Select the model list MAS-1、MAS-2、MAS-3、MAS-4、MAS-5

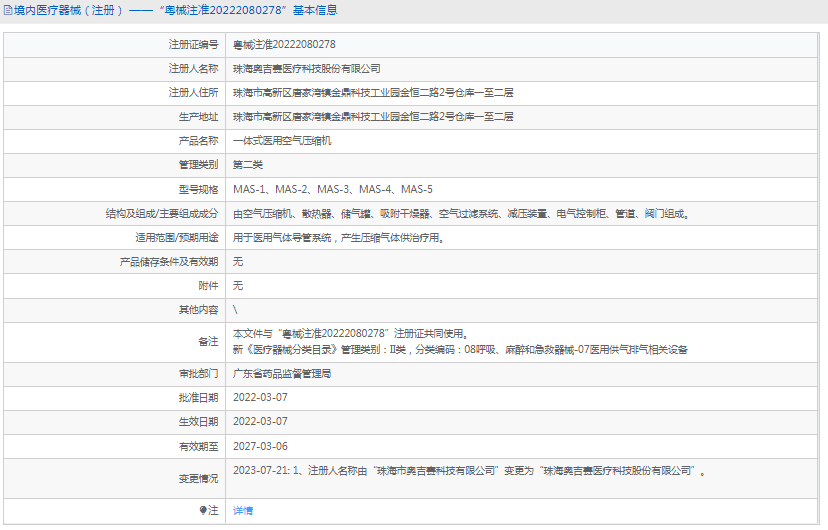(333, 189)
